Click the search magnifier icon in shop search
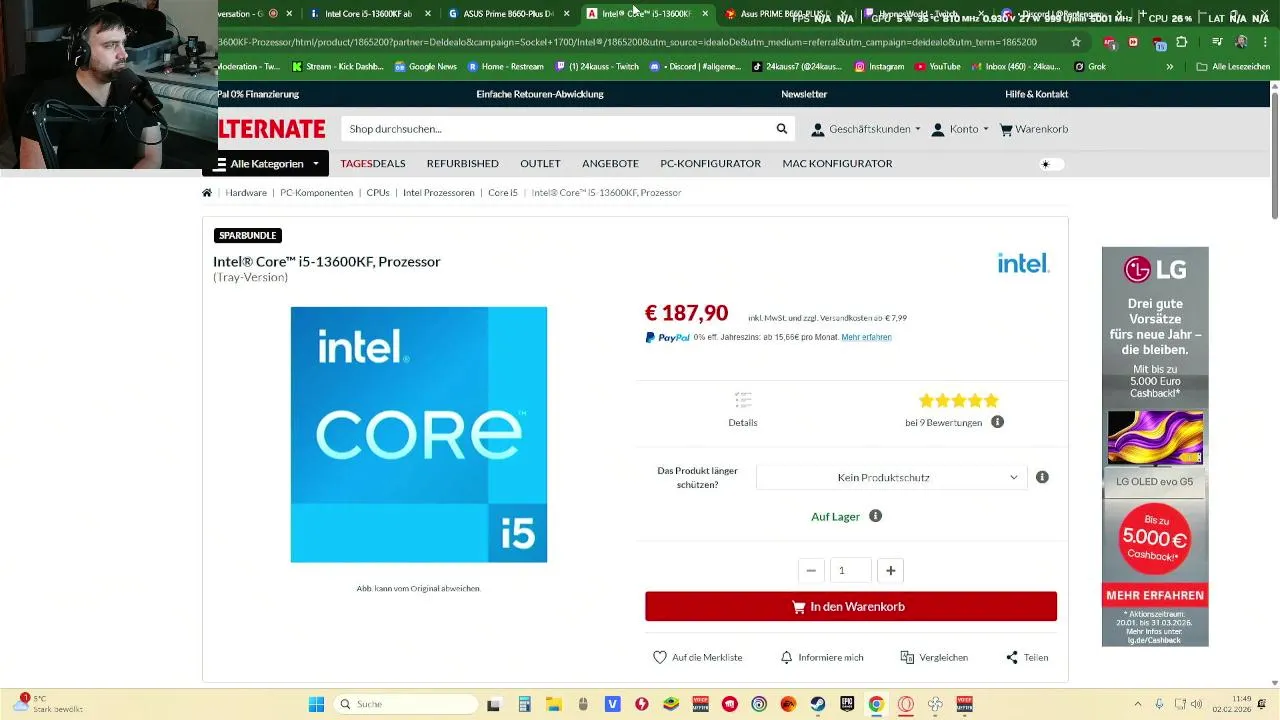The height and width of the screenshot is (720, 1280). point(782,129)
